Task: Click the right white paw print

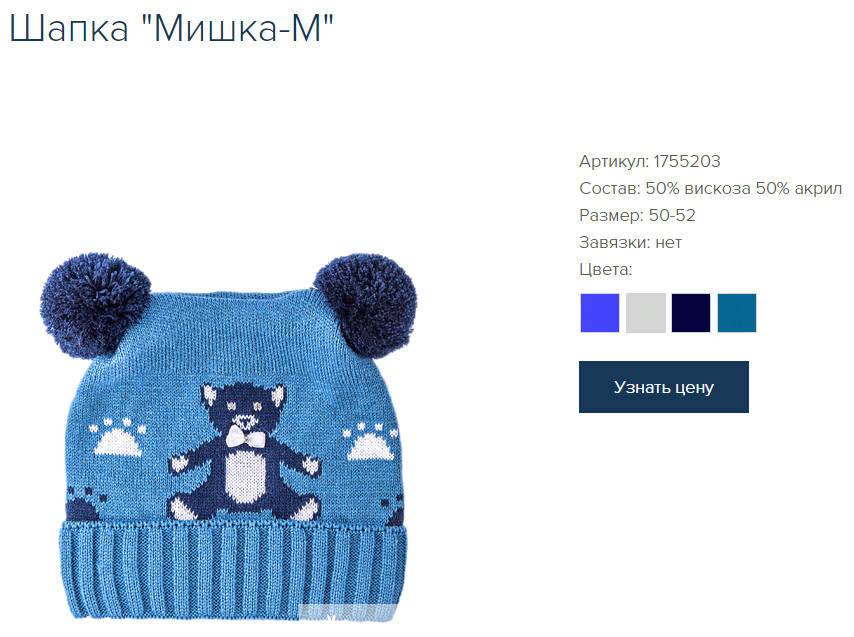Action: point(370,441)
